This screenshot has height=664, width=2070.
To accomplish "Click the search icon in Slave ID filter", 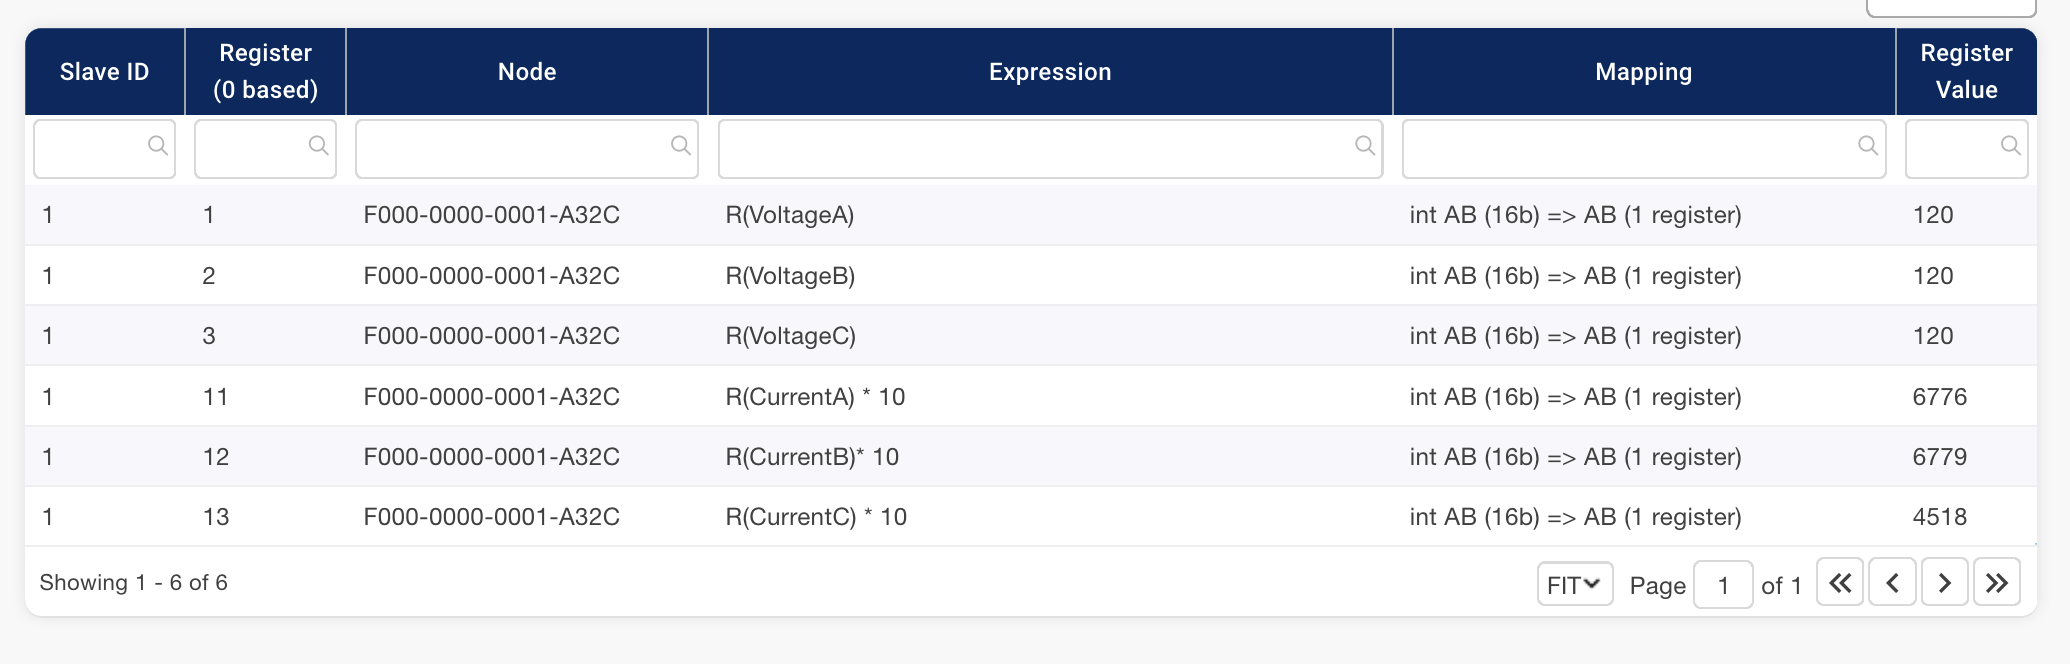I will (157, 145).
